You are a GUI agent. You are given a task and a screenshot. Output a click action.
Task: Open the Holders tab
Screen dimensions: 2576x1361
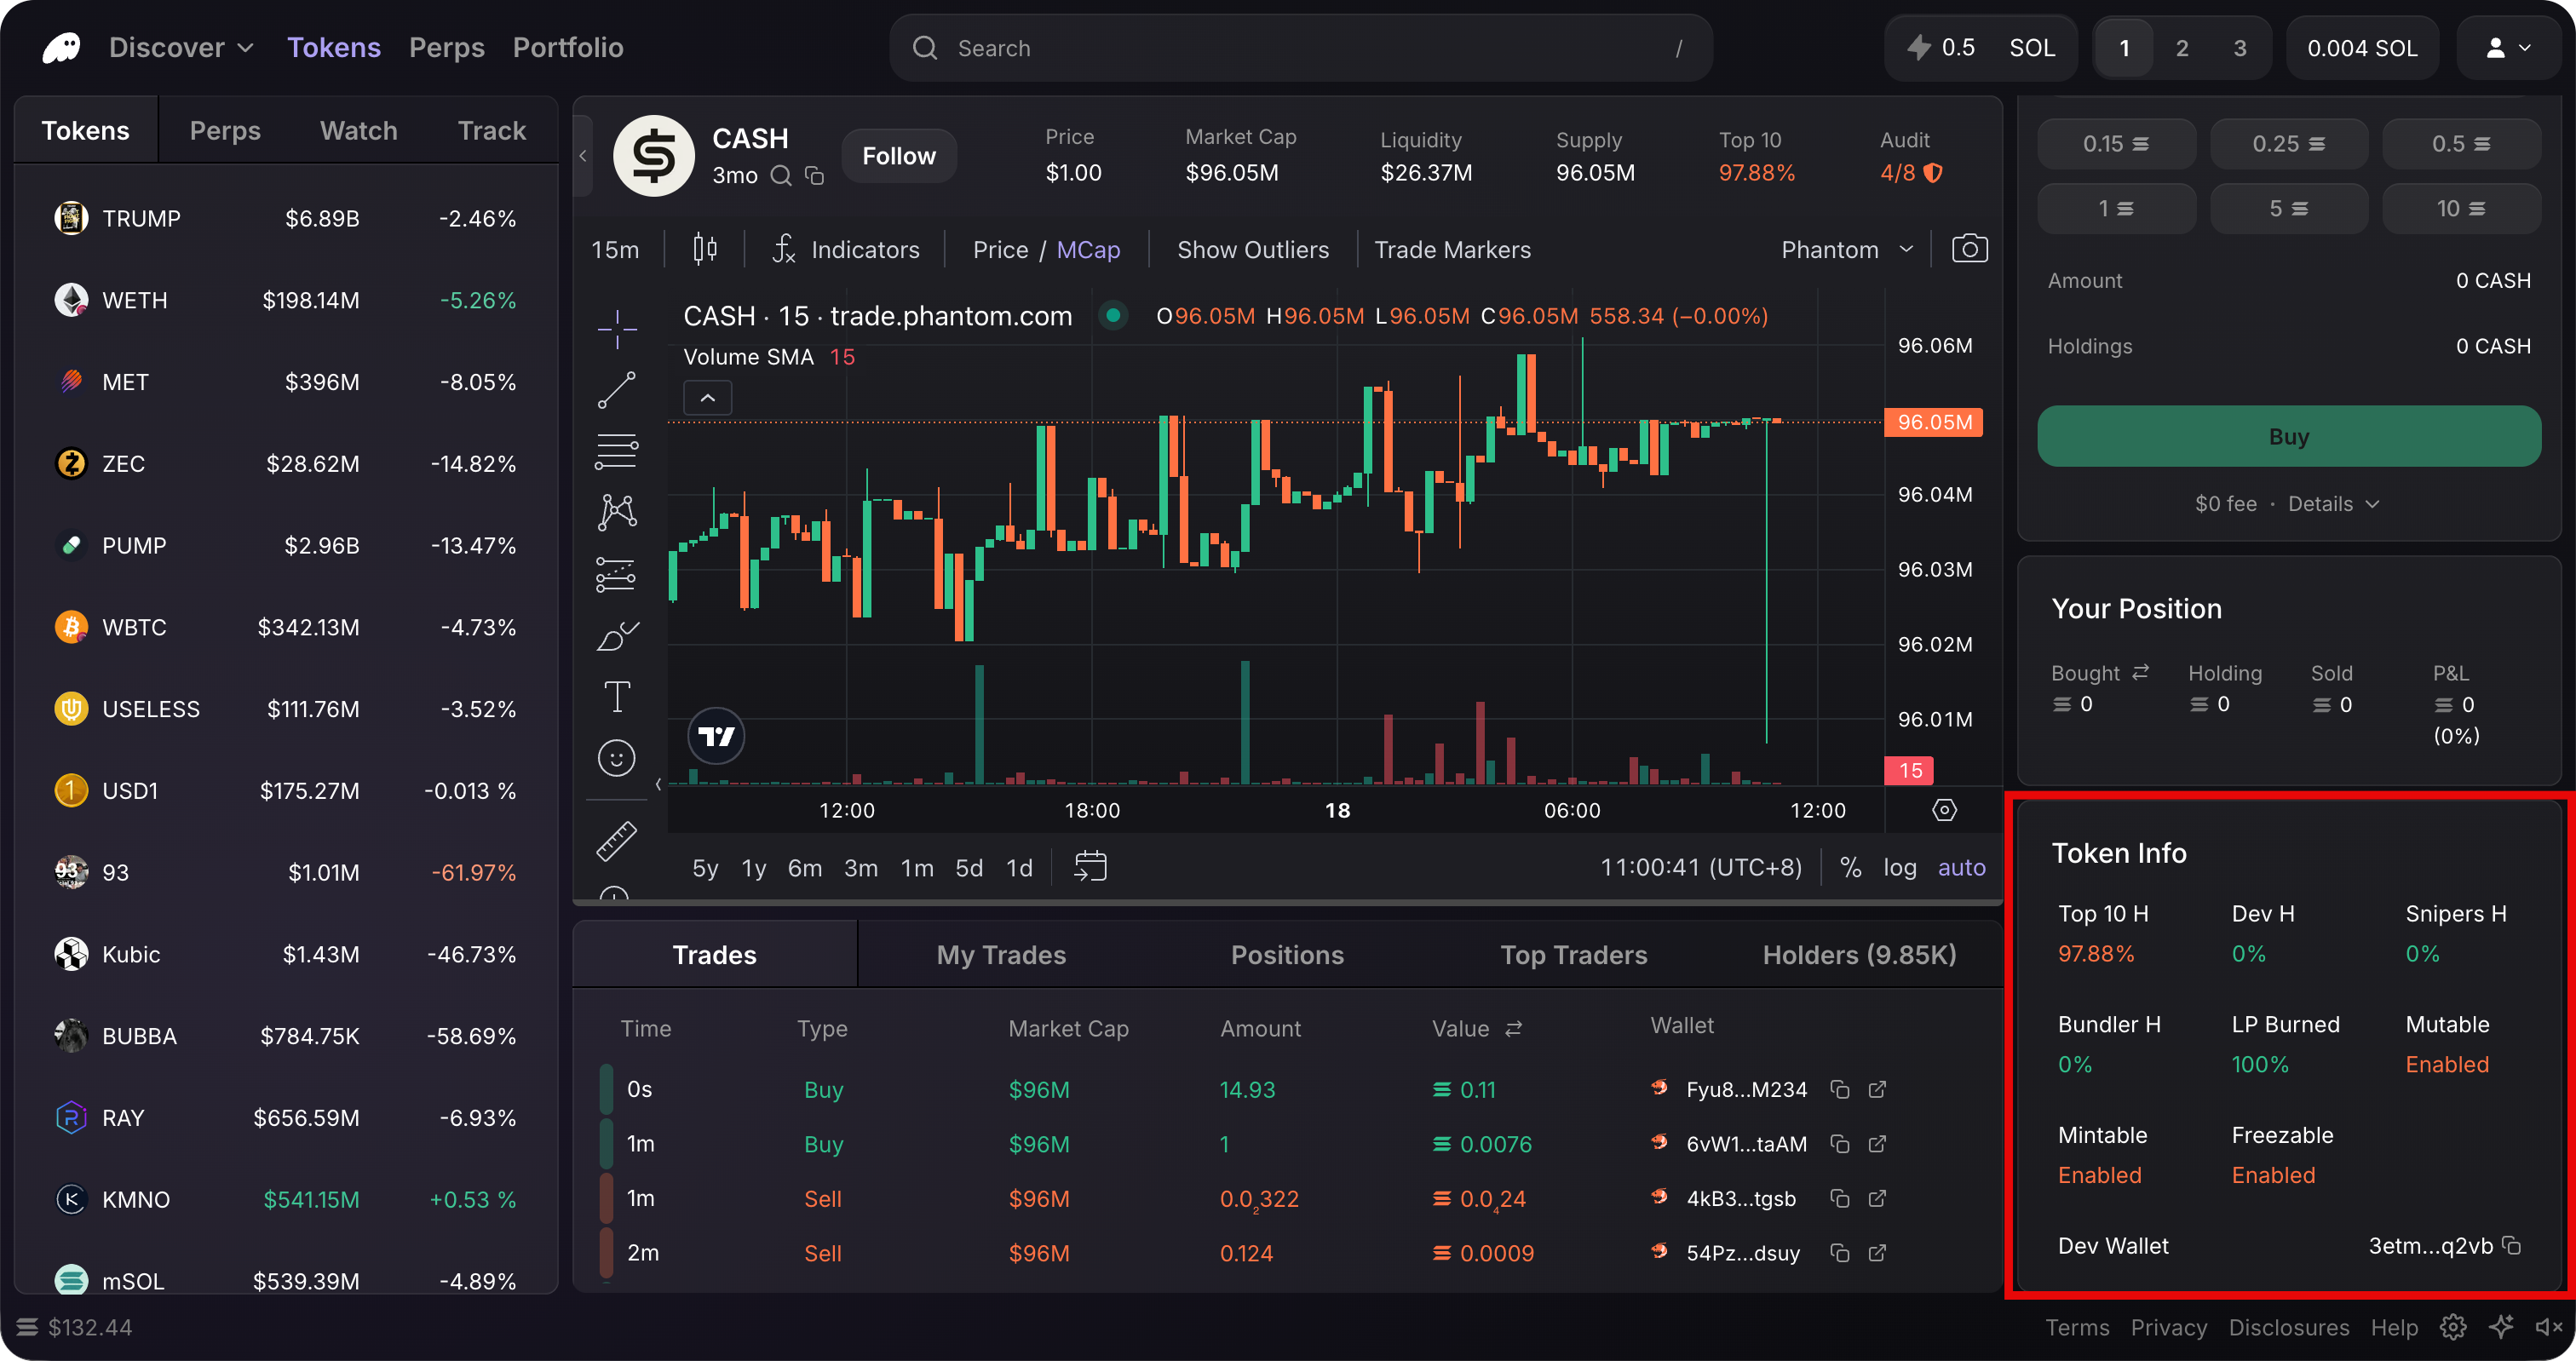pos(1859,954)
